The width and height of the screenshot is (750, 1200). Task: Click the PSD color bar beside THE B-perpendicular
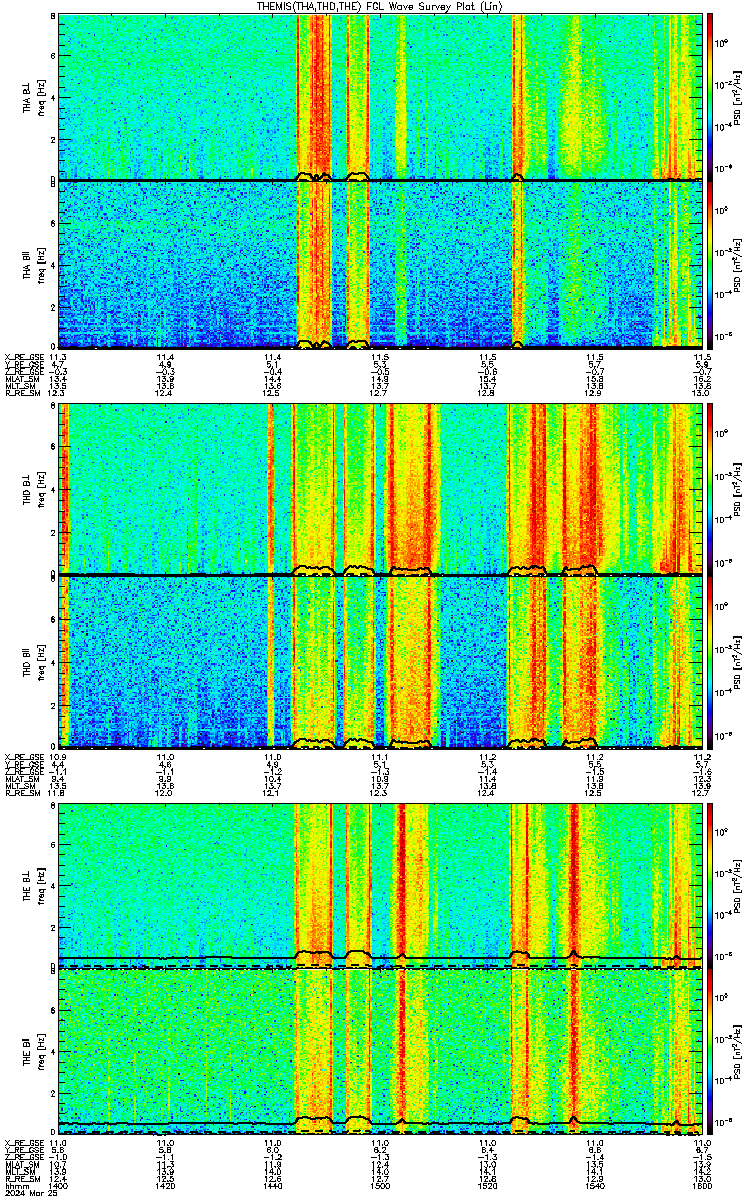click(x=710, y=885)
